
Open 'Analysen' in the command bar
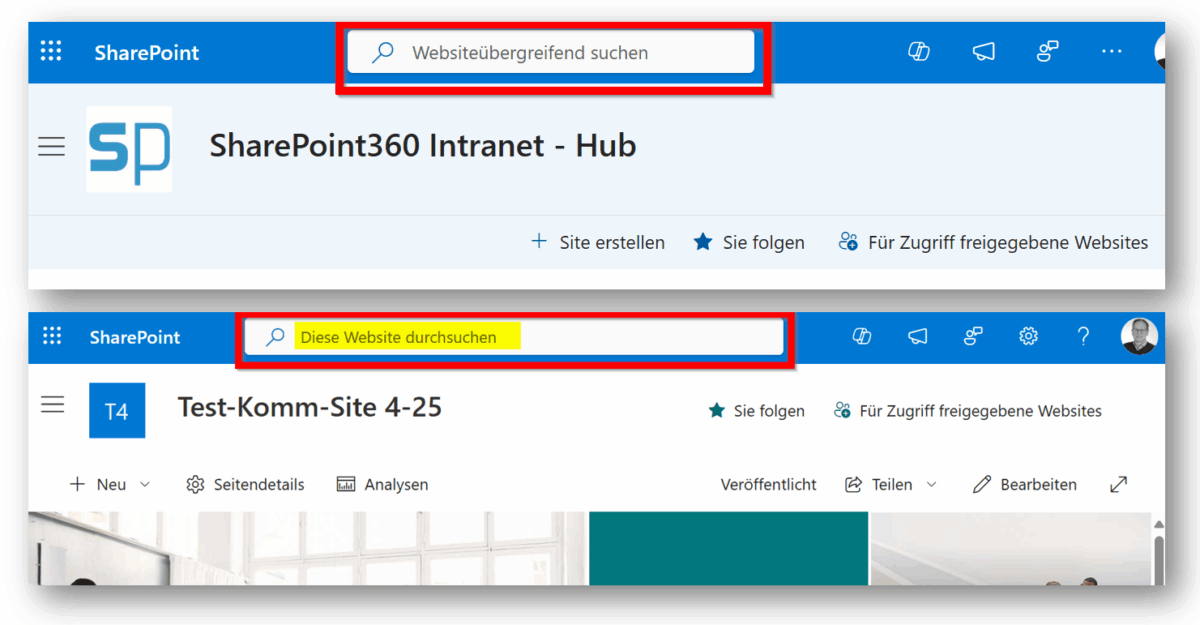click(x=383, y=484)
